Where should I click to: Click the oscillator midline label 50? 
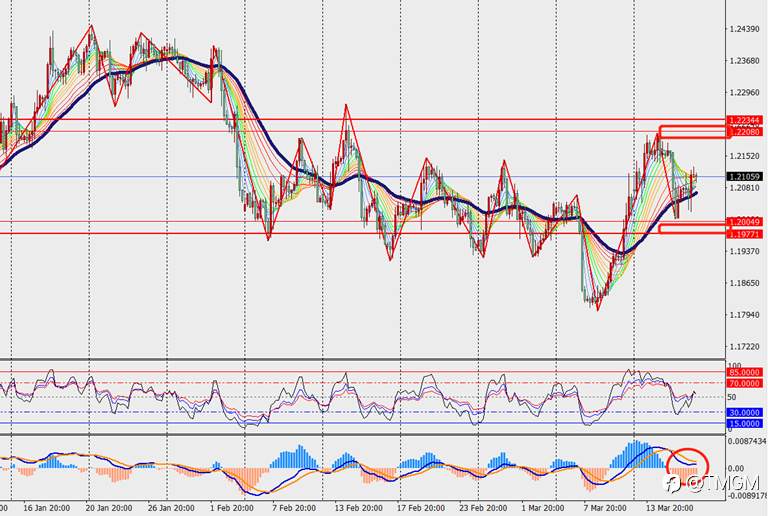733,398
